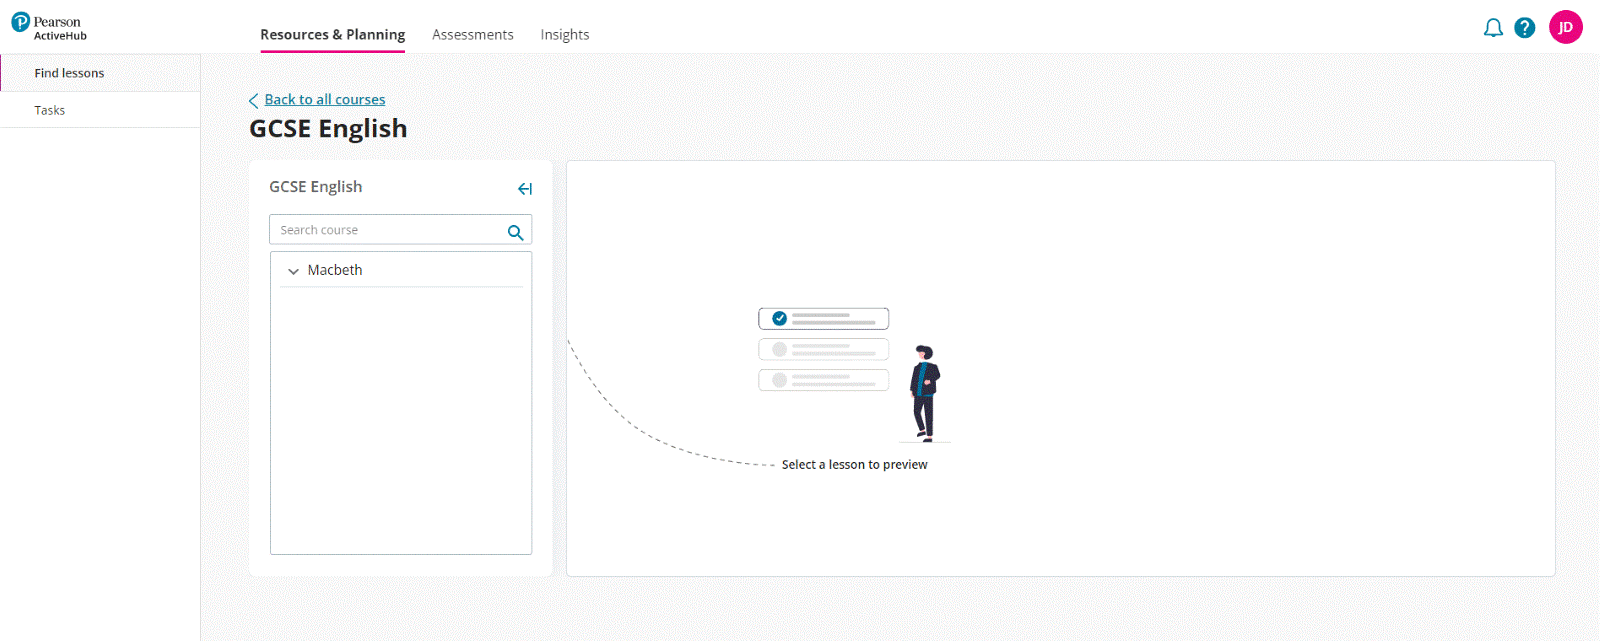Open the notifications bell
This screenshot has width=1600, height=641.
(x=1493, y=28)
